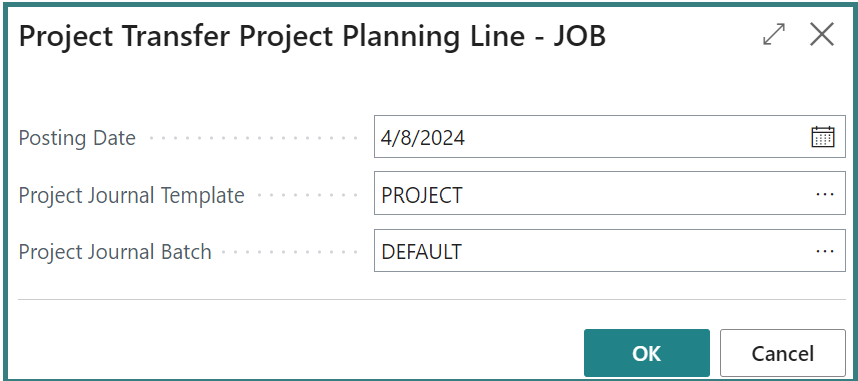
Task: Open the Posting Date calendar picker
Action: tap(822, 137)
